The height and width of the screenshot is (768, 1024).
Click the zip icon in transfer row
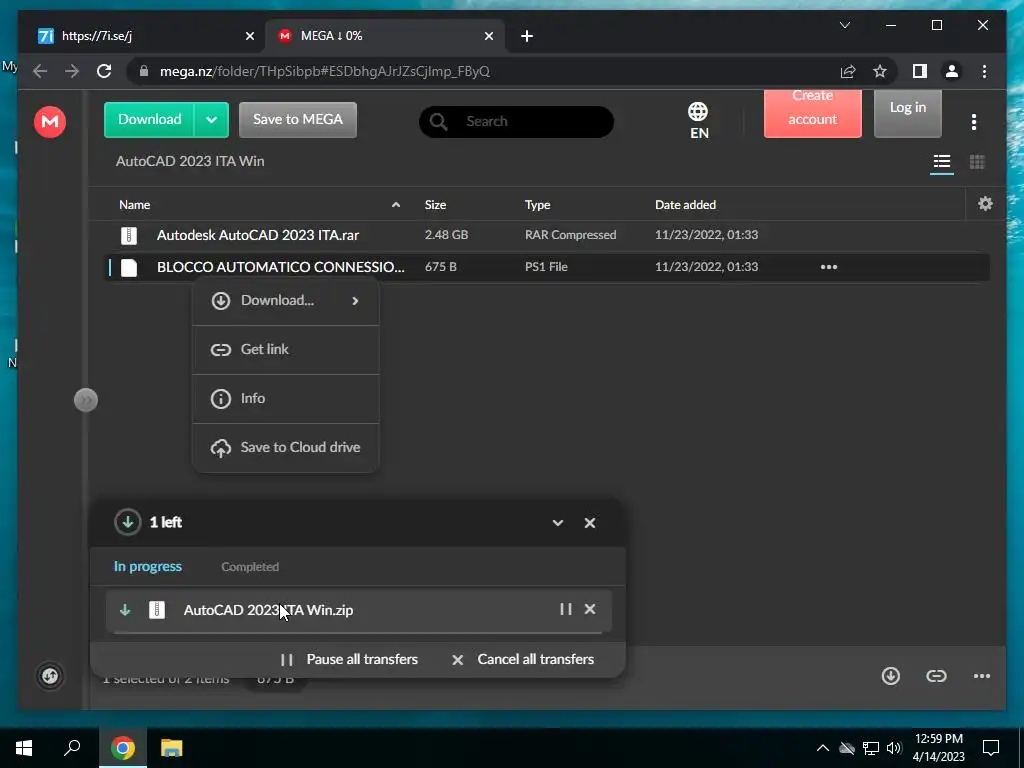[157, 610]
